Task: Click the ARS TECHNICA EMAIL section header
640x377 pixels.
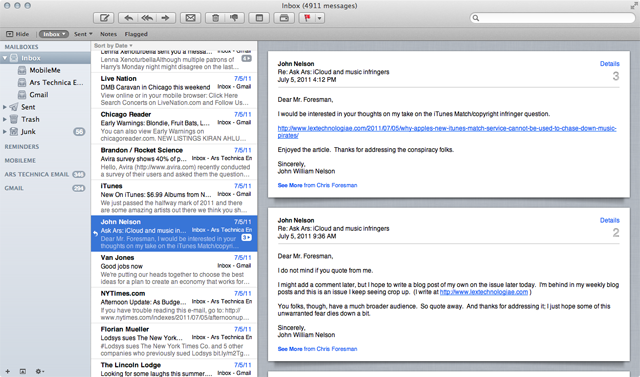Action: 37,174
